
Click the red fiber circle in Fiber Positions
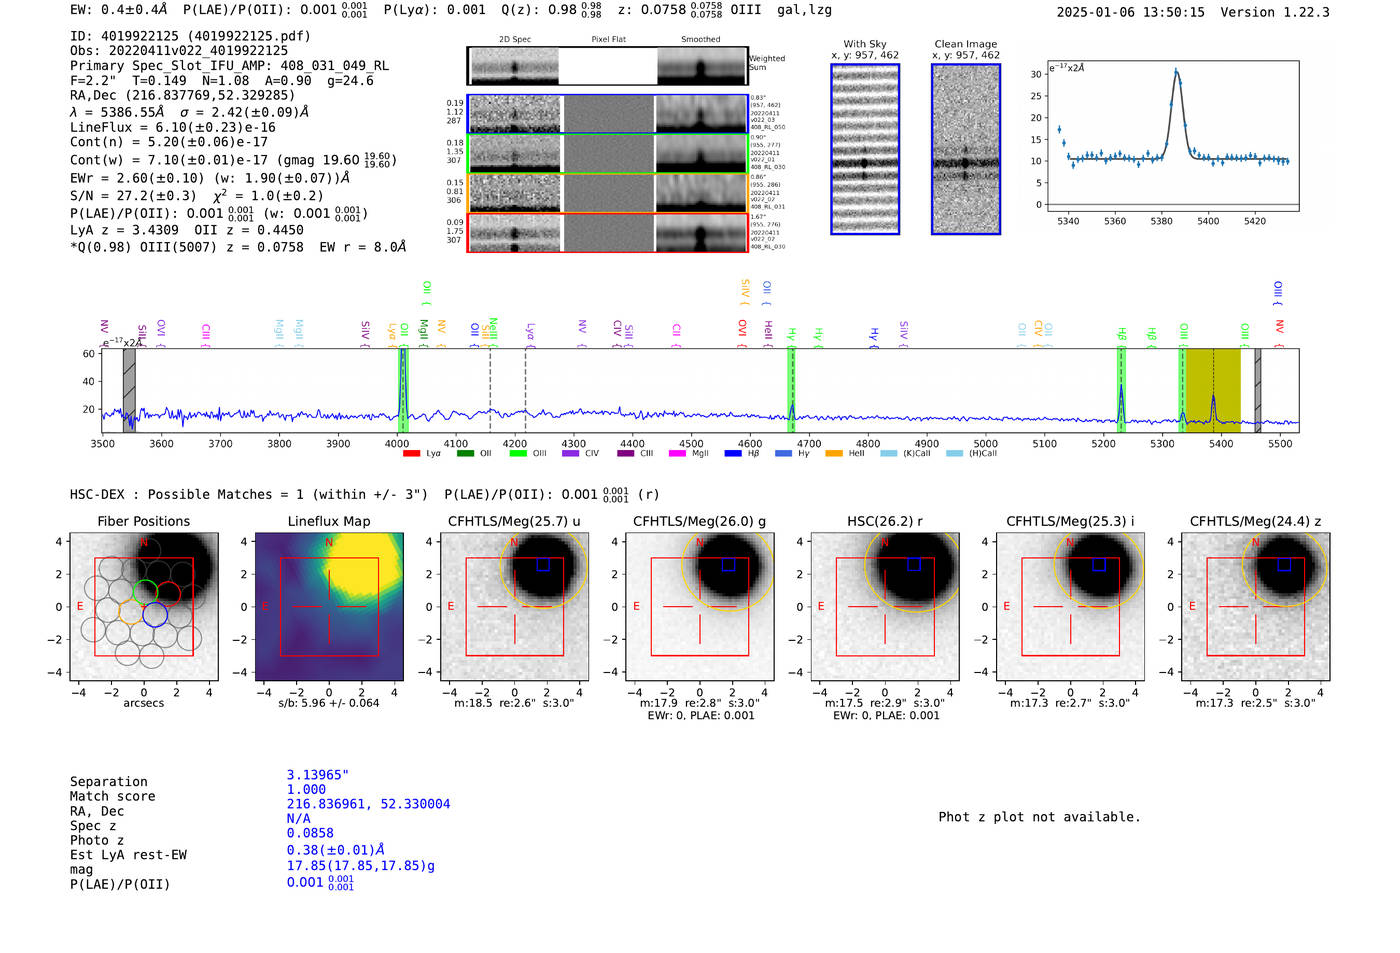[x=168, y=592]
